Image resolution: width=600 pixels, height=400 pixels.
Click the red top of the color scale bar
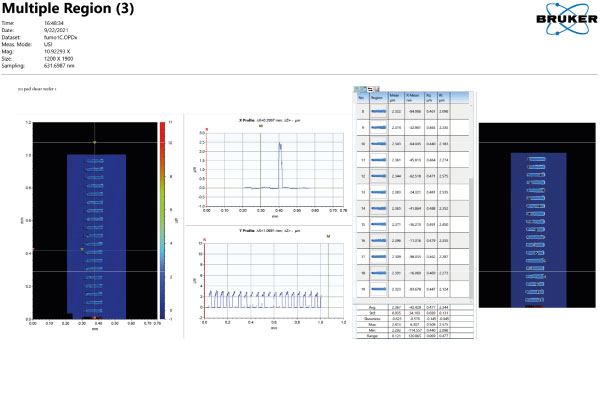[161, 126]
